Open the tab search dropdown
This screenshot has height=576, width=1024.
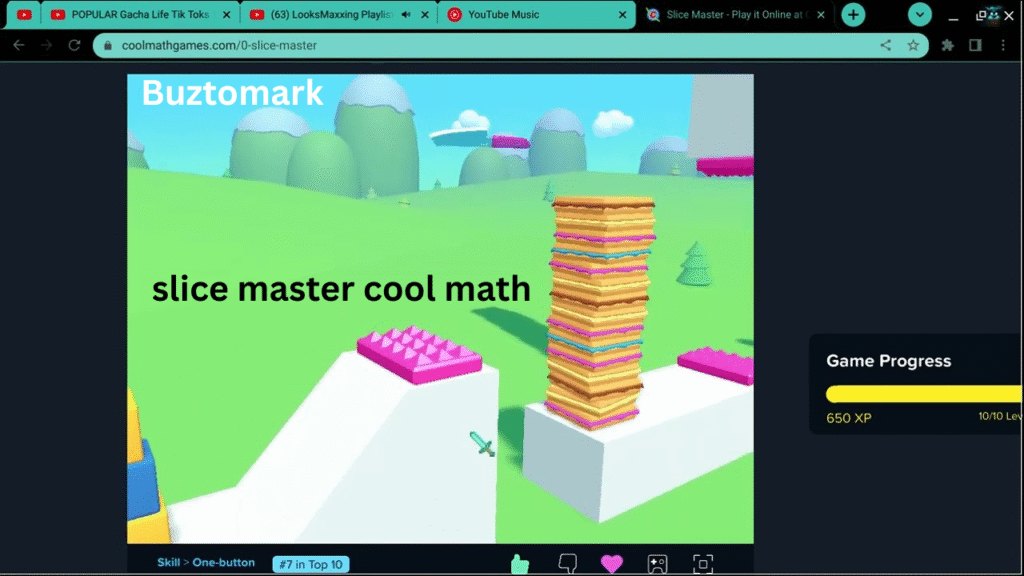(x=920, y=14)
